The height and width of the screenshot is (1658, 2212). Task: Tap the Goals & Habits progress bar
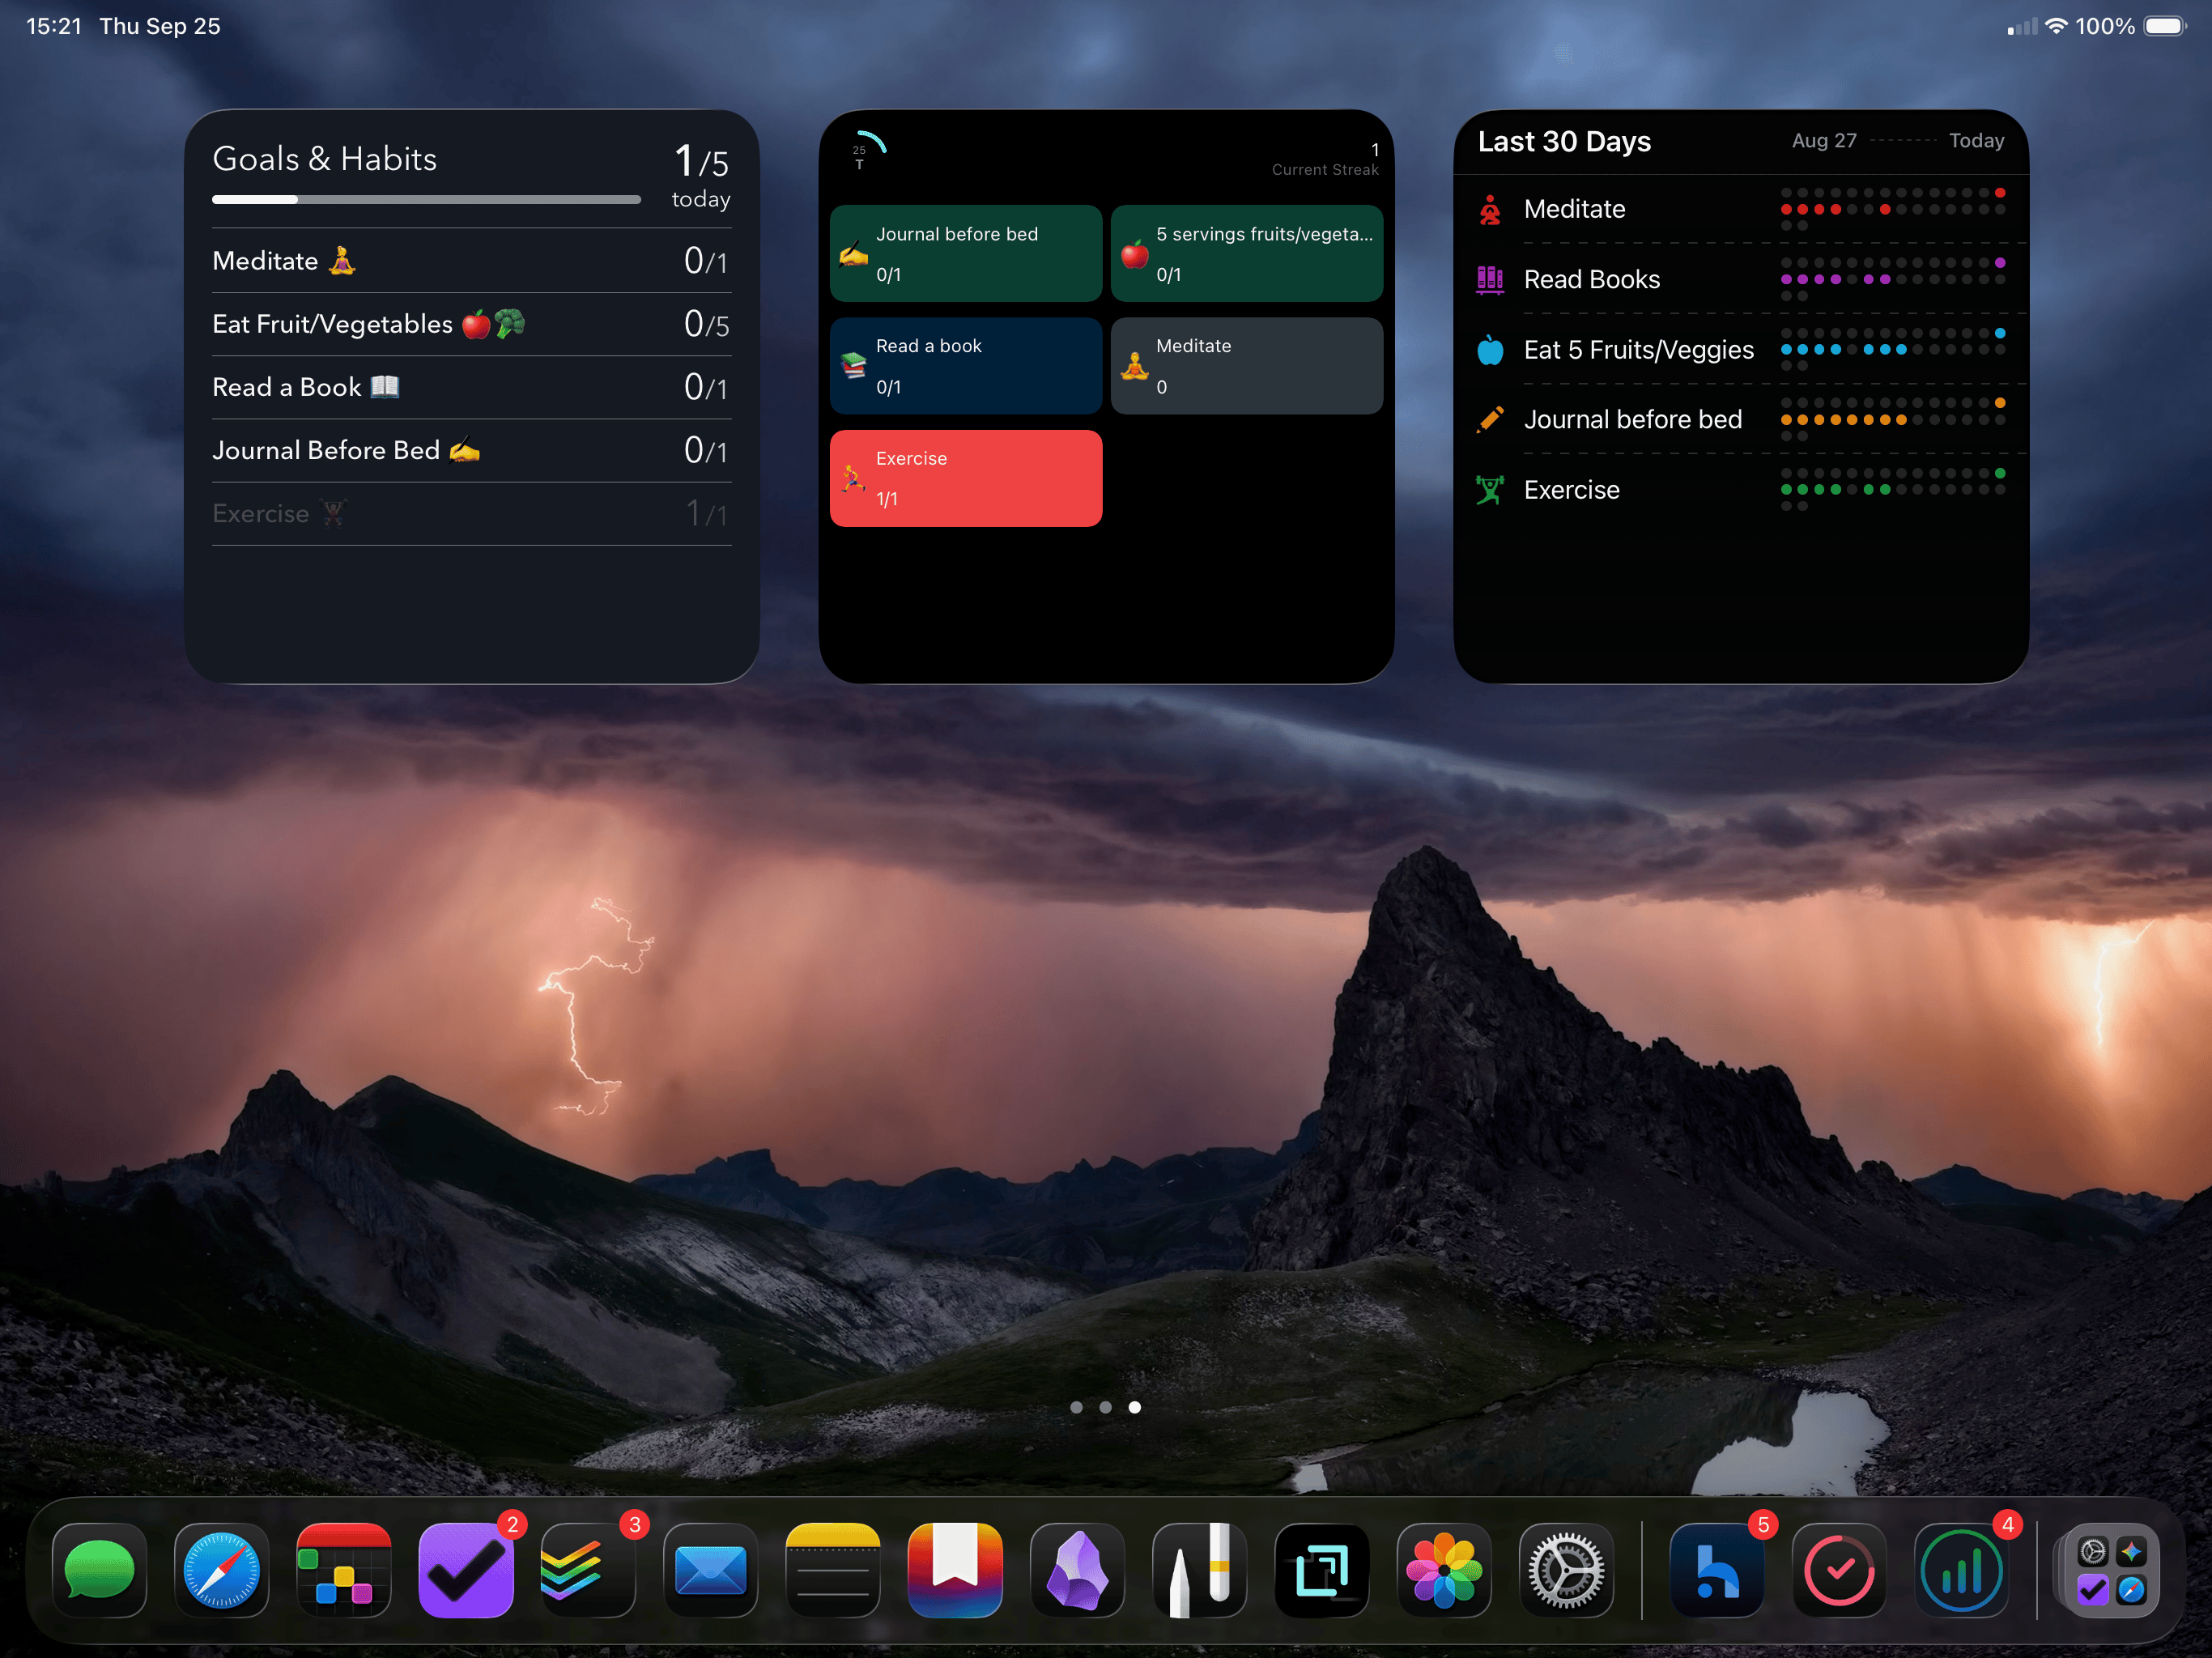(426, 199)
